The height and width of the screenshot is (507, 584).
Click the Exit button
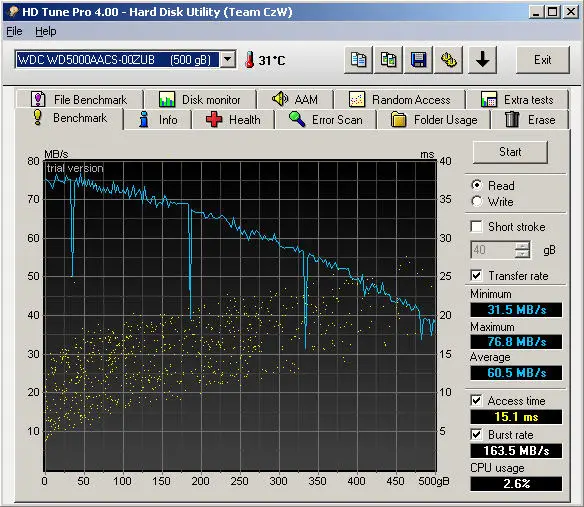pyautogui.click(x=543, y=60)
